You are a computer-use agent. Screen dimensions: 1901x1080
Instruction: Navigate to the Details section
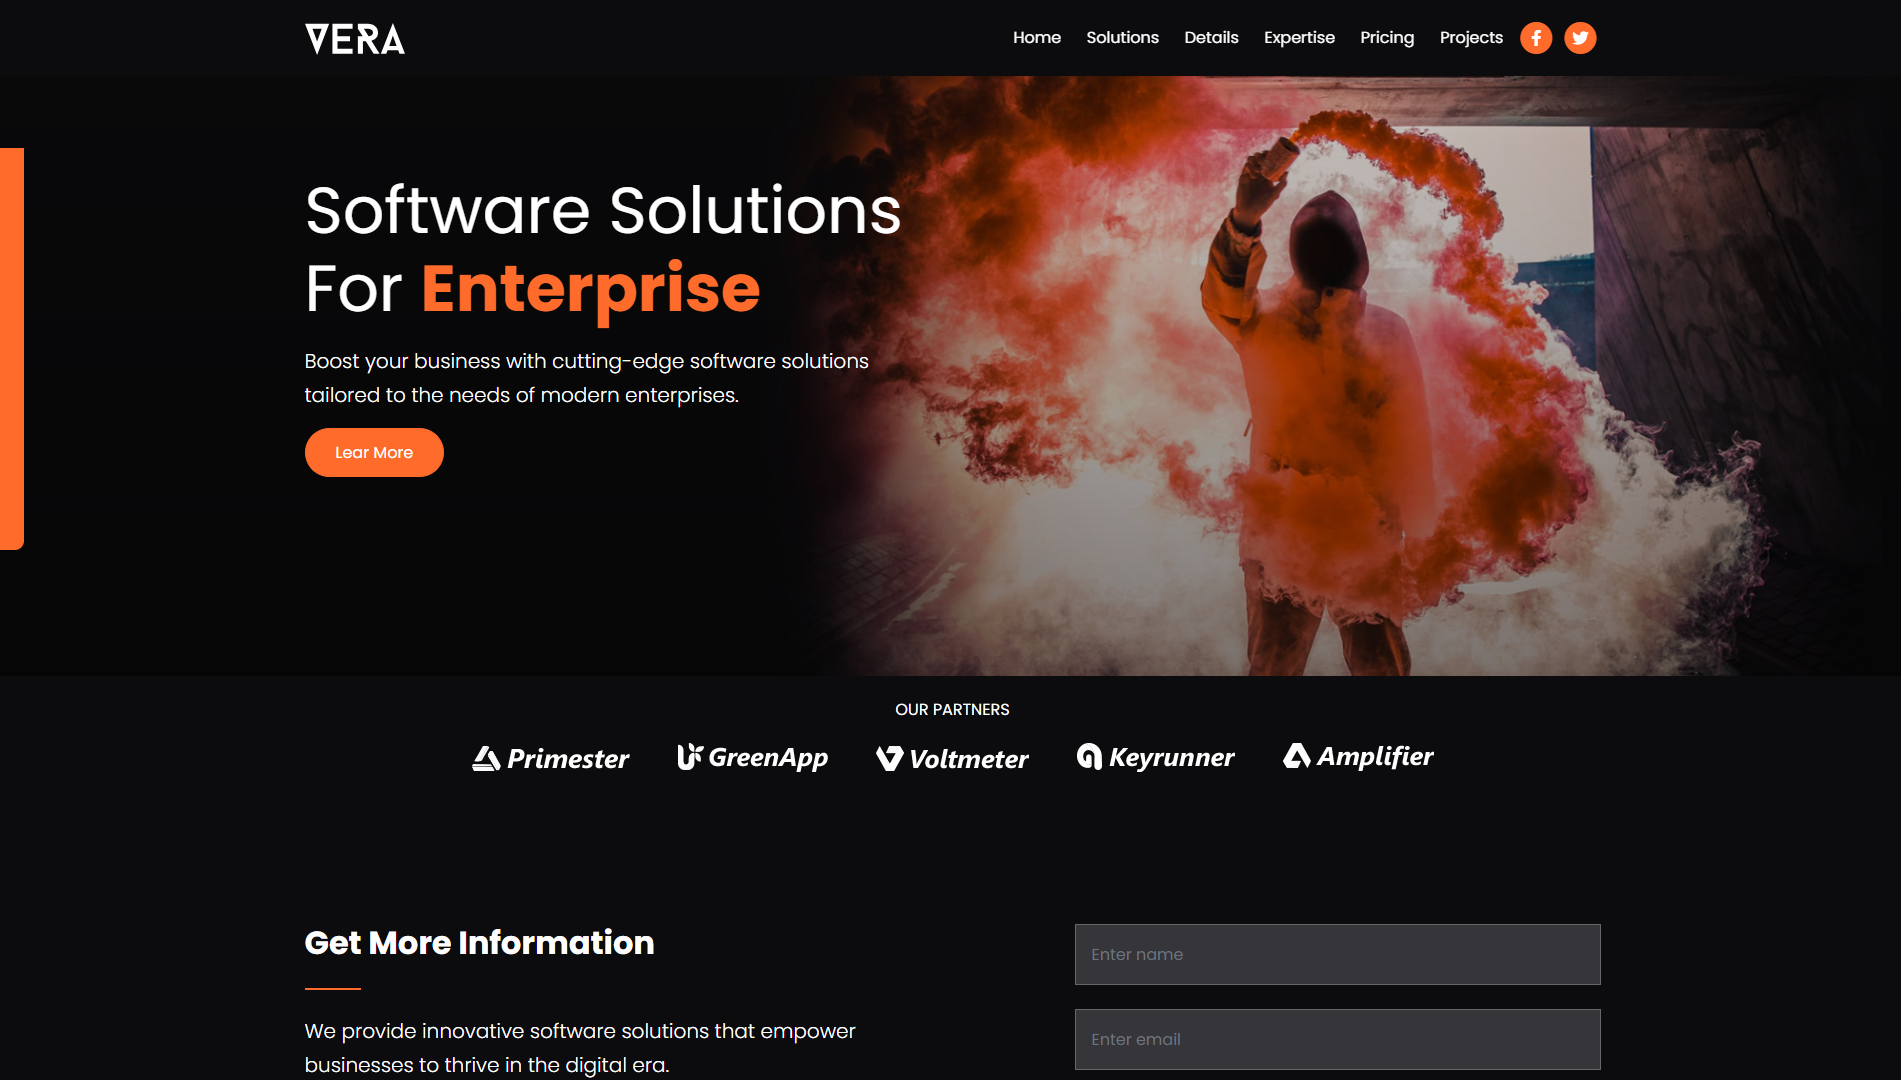click(x=1211, y=38)
